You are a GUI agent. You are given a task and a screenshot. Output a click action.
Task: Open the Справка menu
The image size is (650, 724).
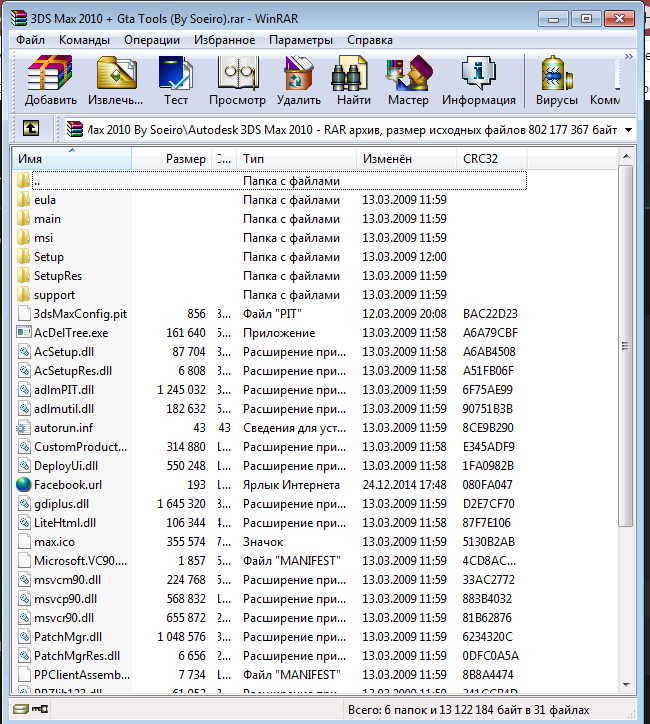[x=370, y=40]
